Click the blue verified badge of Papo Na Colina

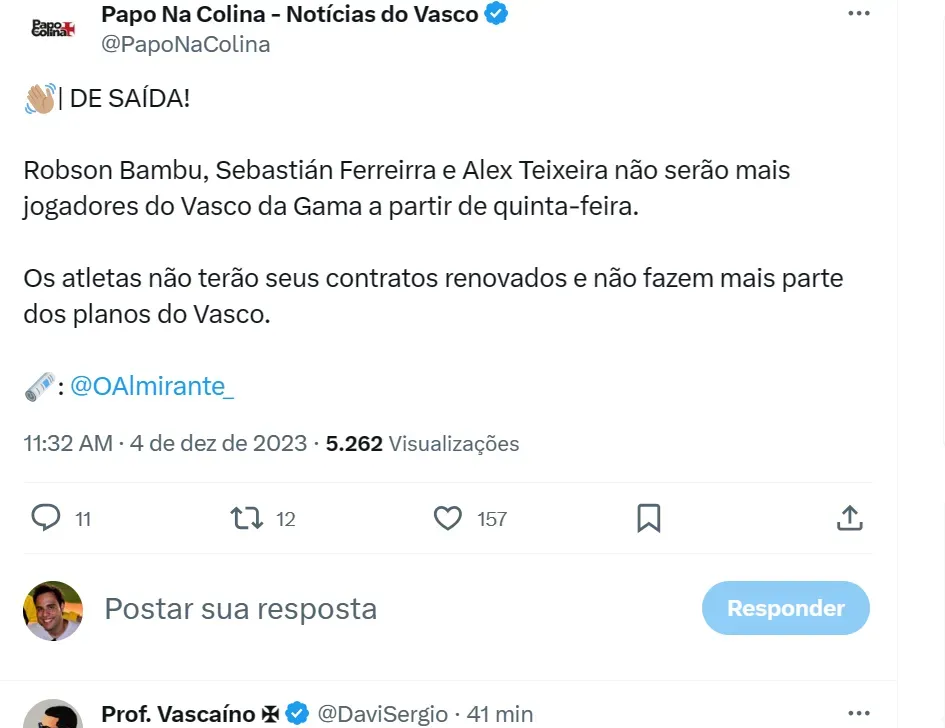click(498, 14)
